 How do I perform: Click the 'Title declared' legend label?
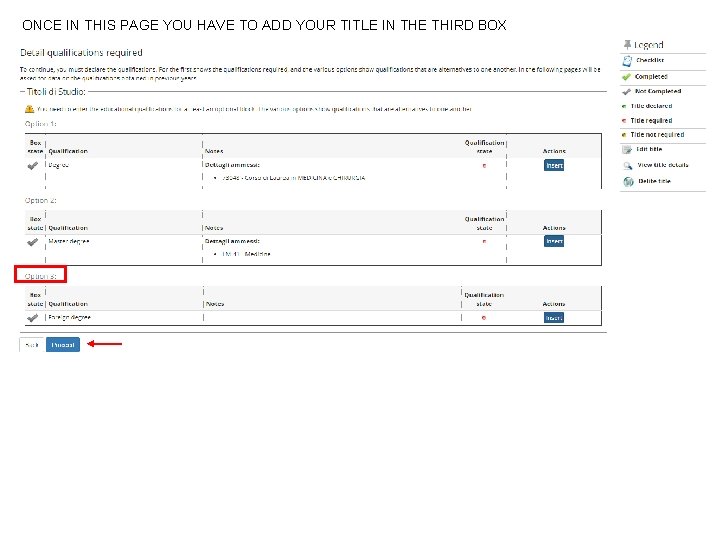tap(652, 106)
